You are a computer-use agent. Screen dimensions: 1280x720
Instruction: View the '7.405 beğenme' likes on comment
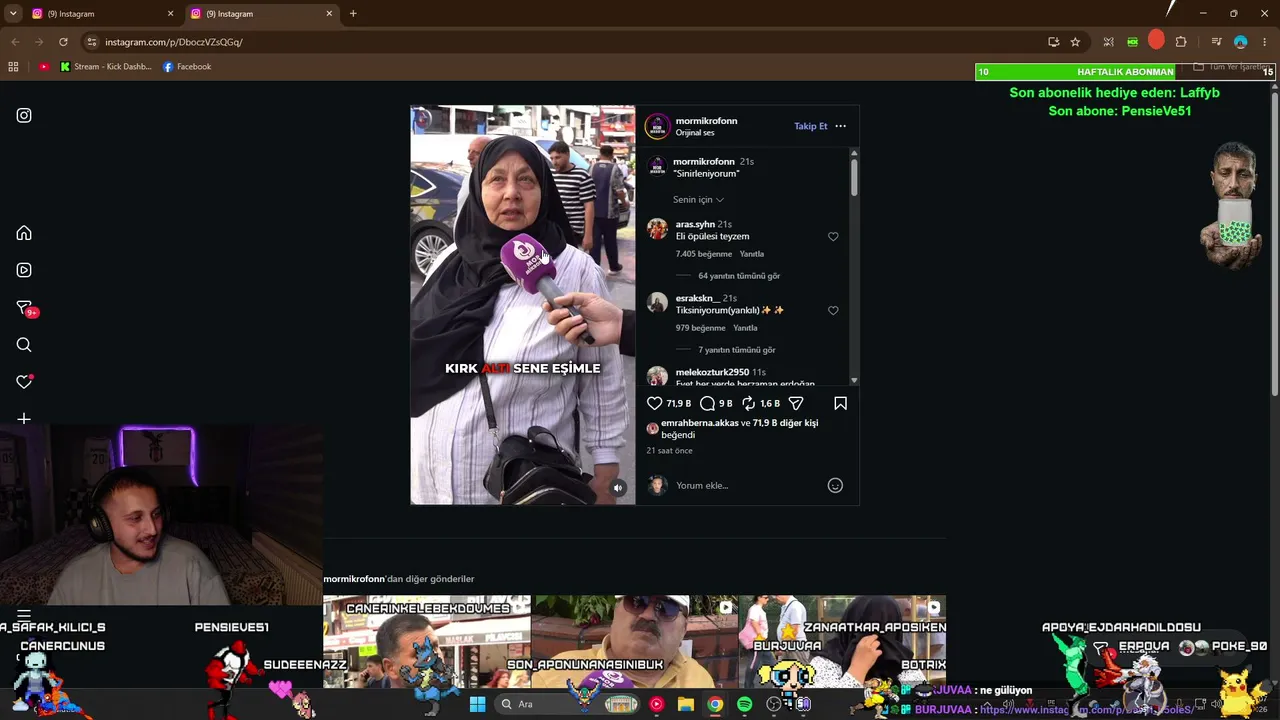(704, 254)
